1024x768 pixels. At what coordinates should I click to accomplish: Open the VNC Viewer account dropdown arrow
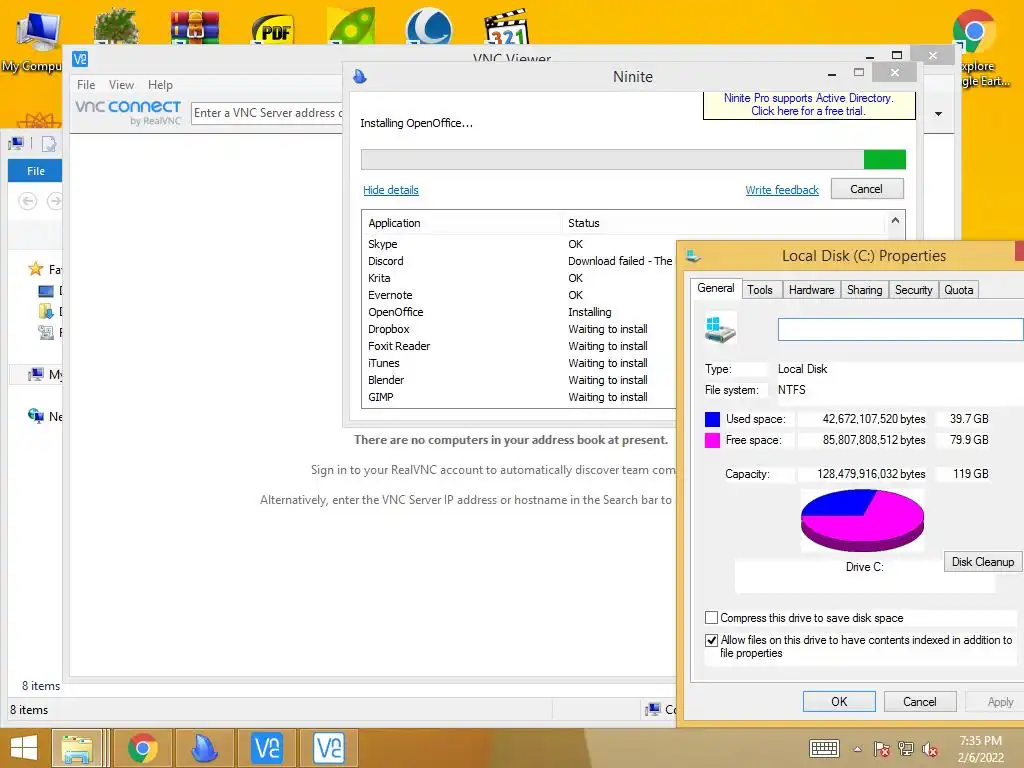coord(938,114)
